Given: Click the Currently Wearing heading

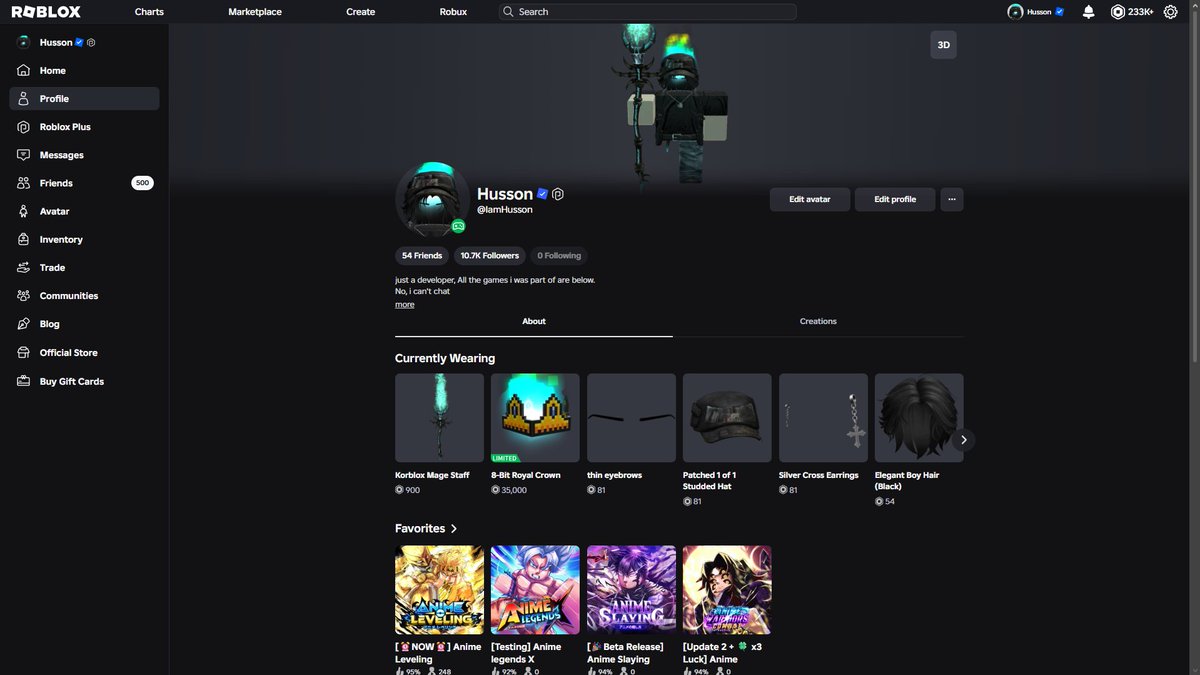Looking at the screenshot, I should point(445,358).
